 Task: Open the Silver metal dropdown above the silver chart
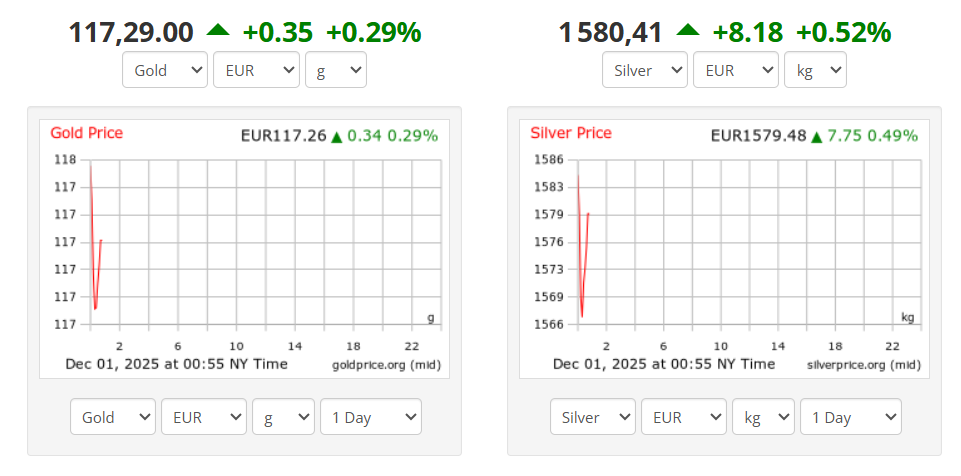(x=645, y=71)
